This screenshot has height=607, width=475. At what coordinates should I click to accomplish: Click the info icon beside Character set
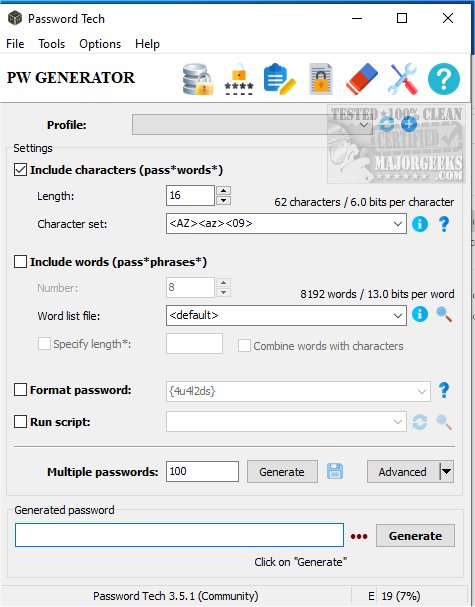(x=420, y=224)
